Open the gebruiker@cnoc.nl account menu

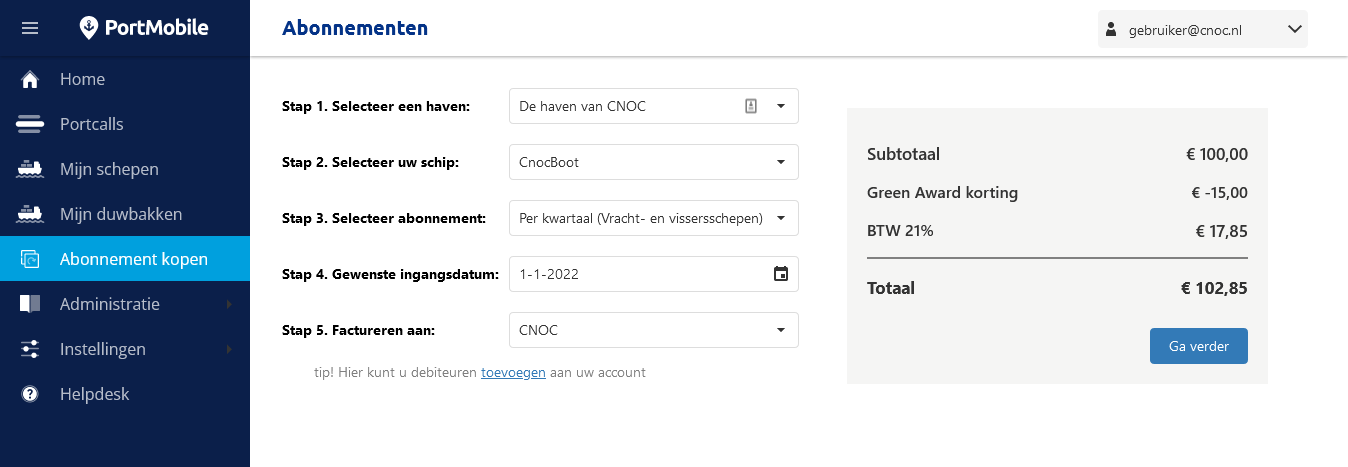(x=1202, y=30)
